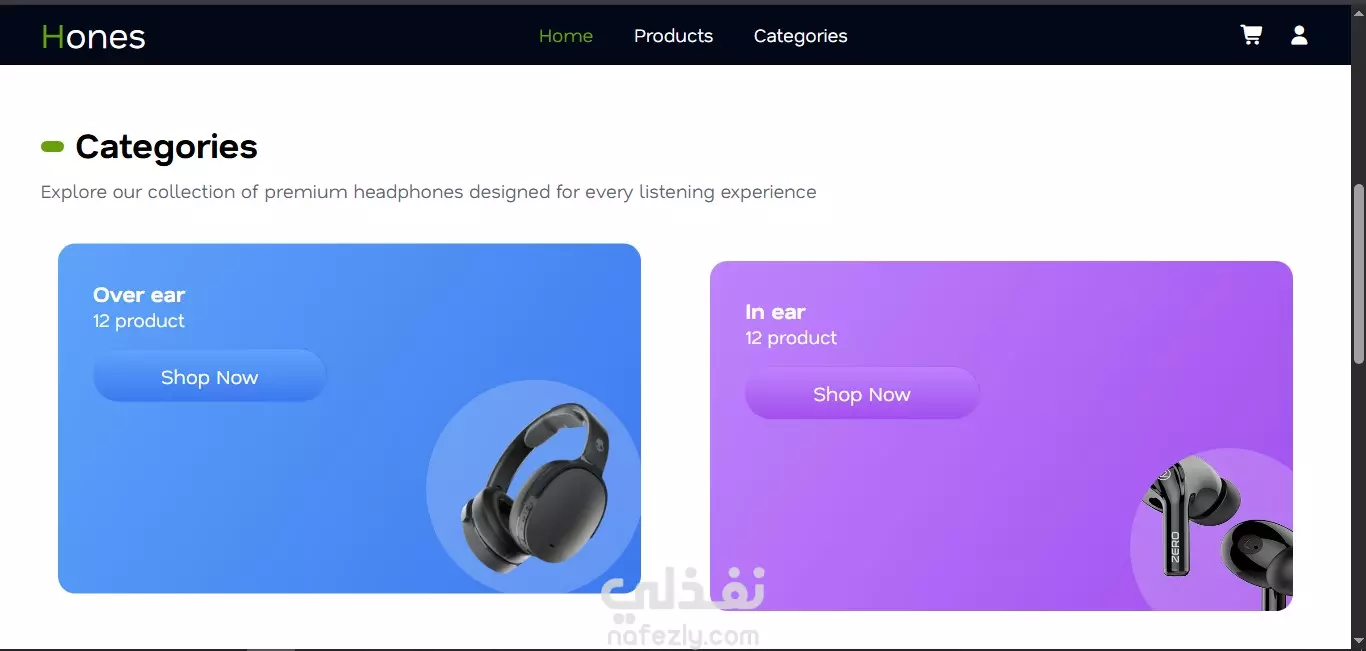
Task: Click the green pill marker beside Categories
Action: click(x=52, y=147)
